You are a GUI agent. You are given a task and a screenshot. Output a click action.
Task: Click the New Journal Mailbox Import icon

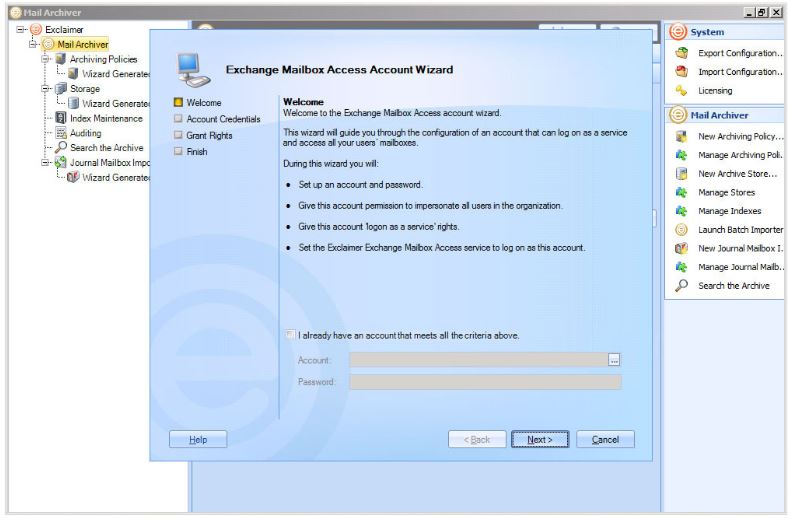682,248
